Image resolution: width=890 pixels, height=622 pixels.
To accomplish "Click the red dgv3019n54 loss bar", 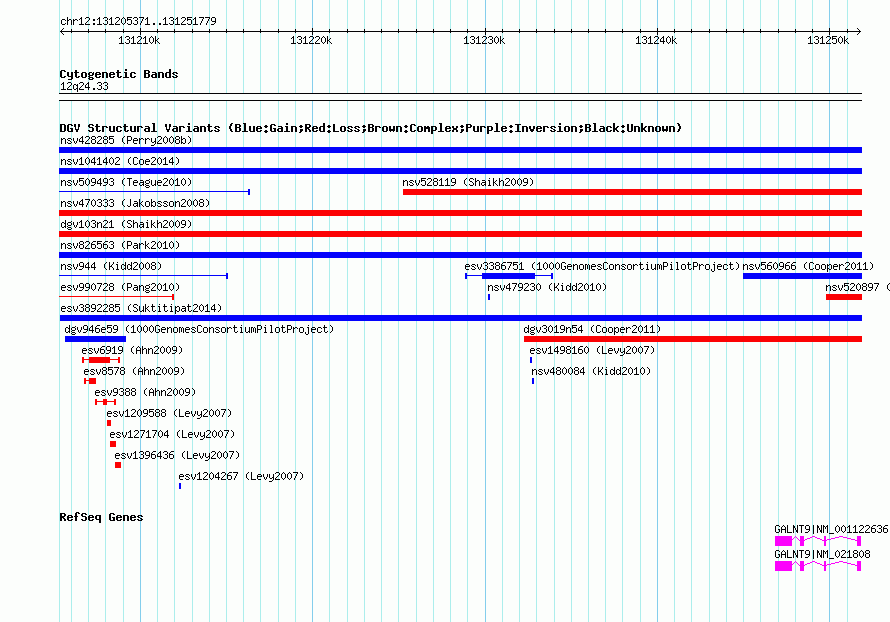I will click(x=693, y=339).
